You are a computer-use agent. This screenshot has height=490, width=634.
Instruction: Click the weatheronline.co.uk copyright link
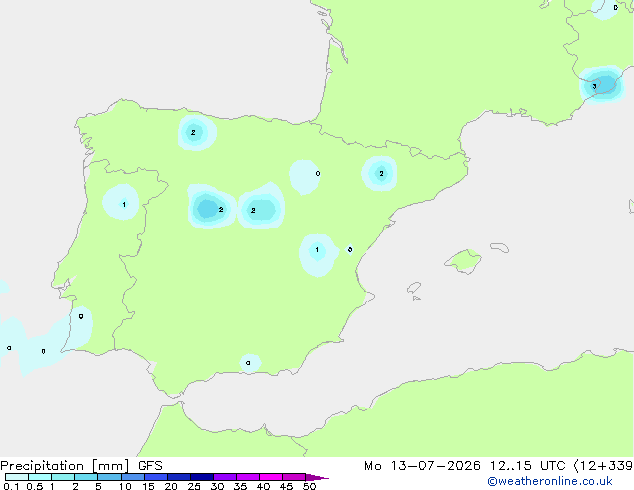pyautogui.click(x=549, y=481)
